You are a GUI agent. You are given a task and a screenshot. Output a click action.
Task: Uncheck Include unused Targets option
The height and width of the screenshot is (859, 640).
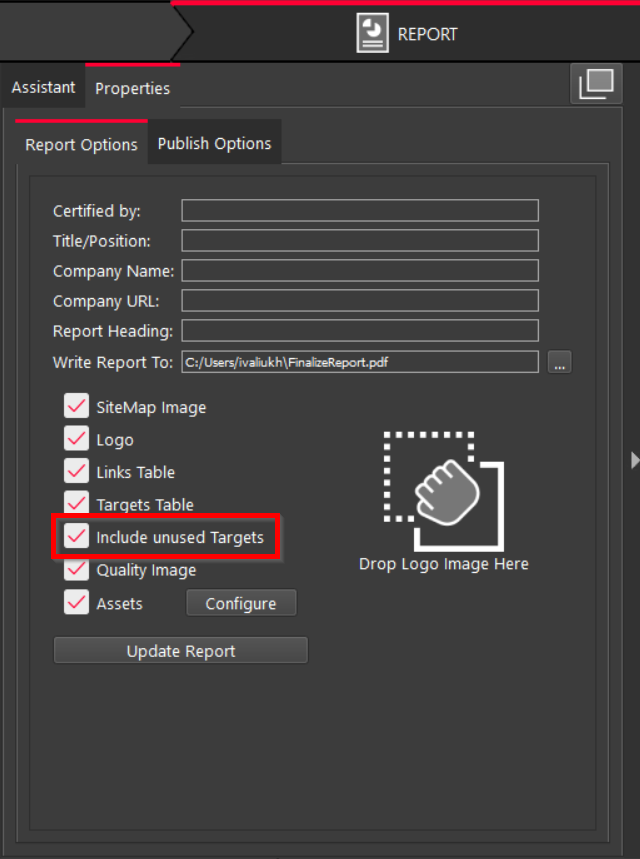[76, 537]
